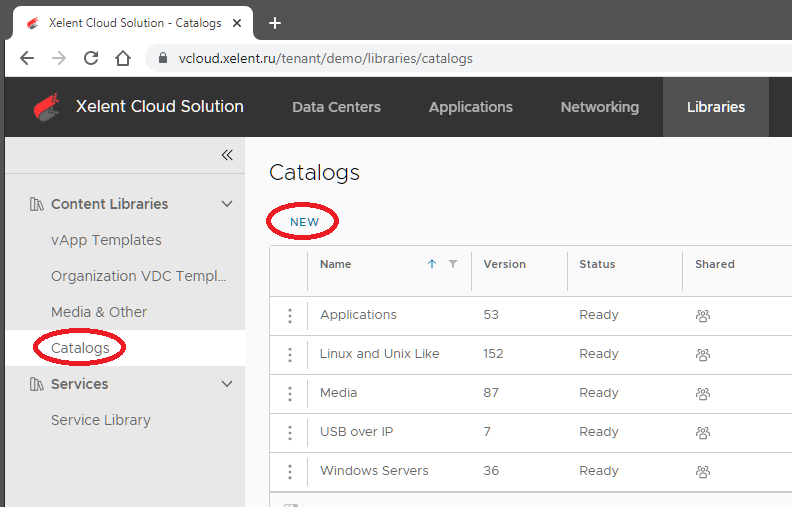
Task: Collapse the sidebar with double-chevron icon
Action: (227, 155)
